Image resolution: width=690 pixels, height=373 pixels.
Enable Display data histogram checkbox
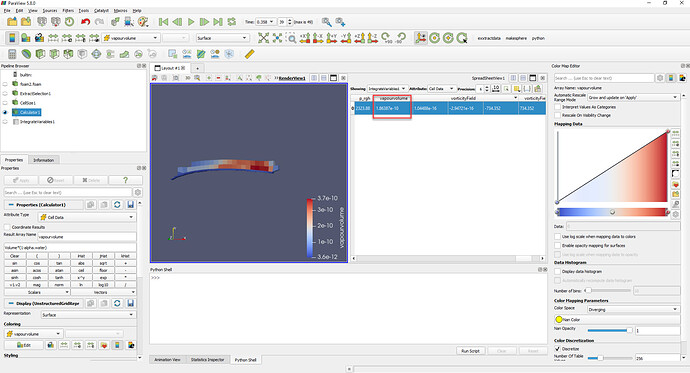tap(558, 271)
